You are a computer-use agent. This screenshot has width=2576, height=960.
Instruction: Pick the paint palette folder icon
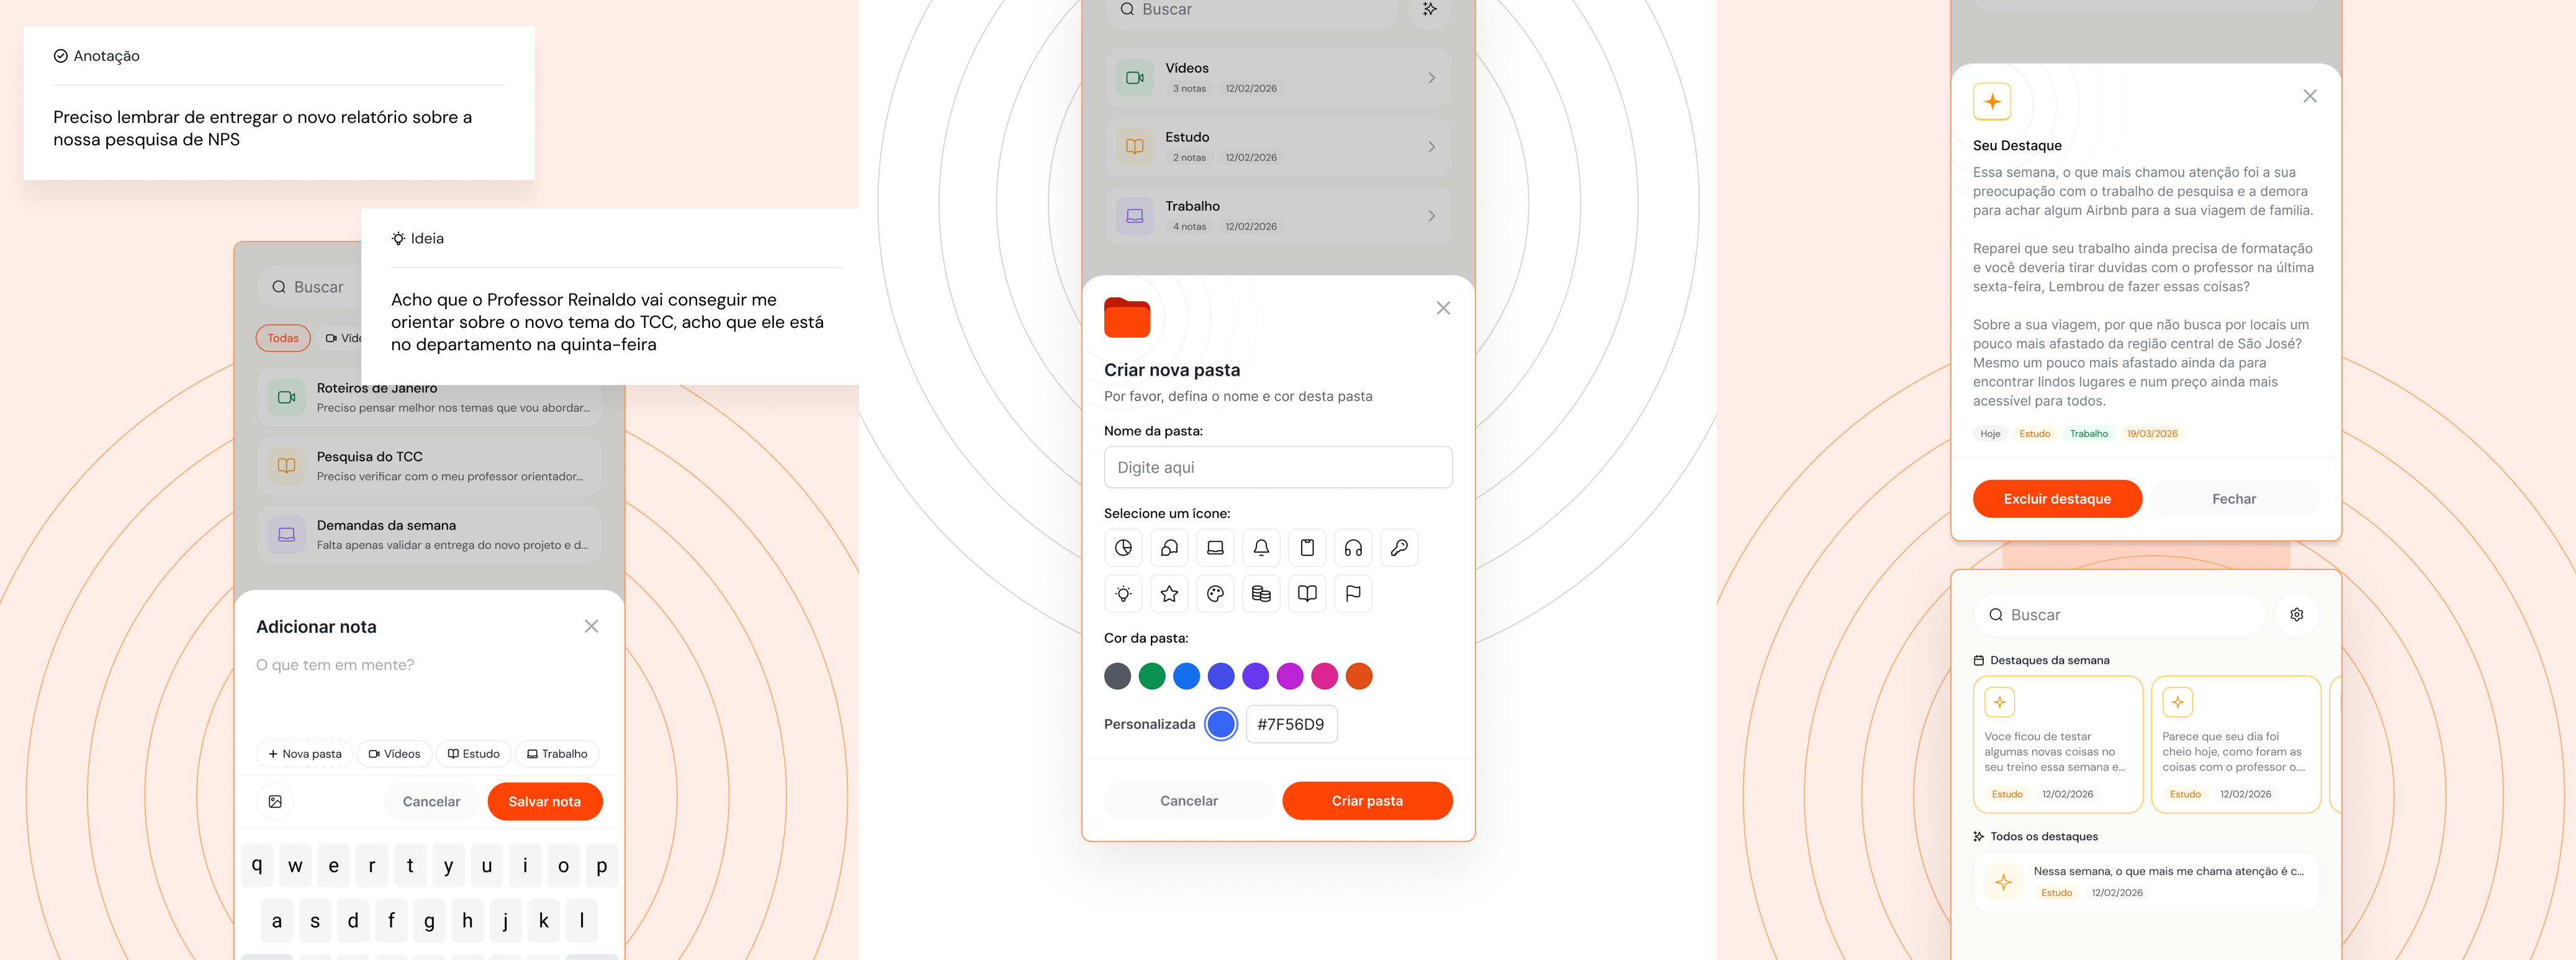click(1215, 594)
